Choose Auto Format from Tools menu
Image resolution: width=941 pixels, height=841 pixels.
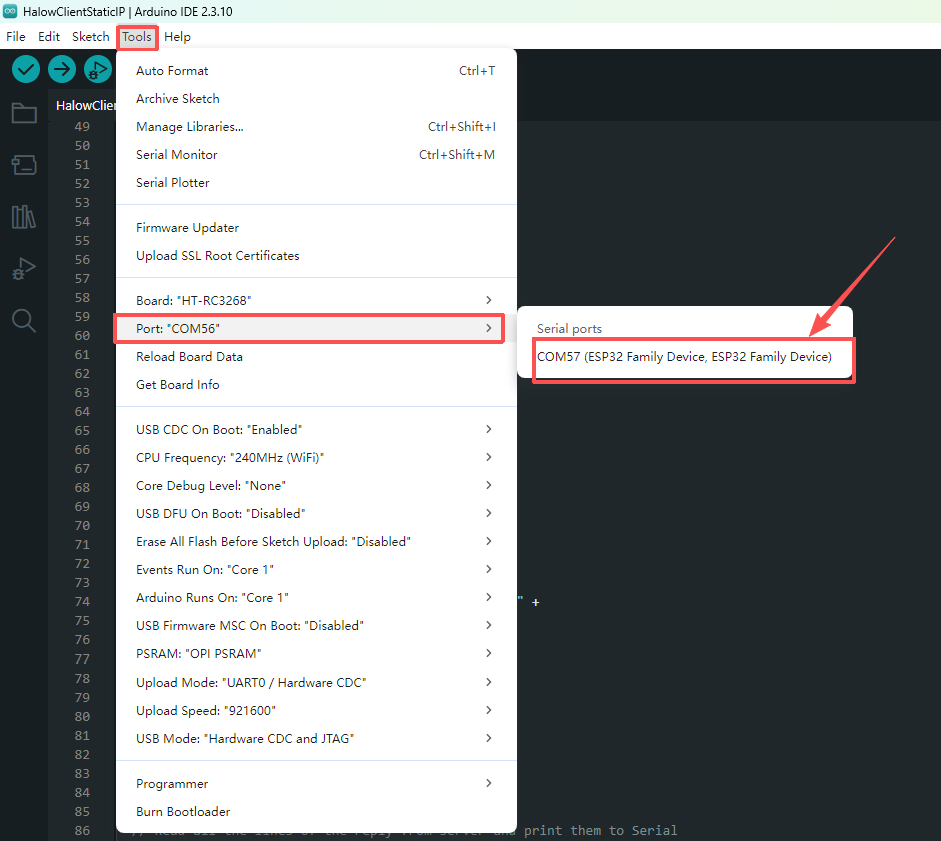[x=316, y=71]
